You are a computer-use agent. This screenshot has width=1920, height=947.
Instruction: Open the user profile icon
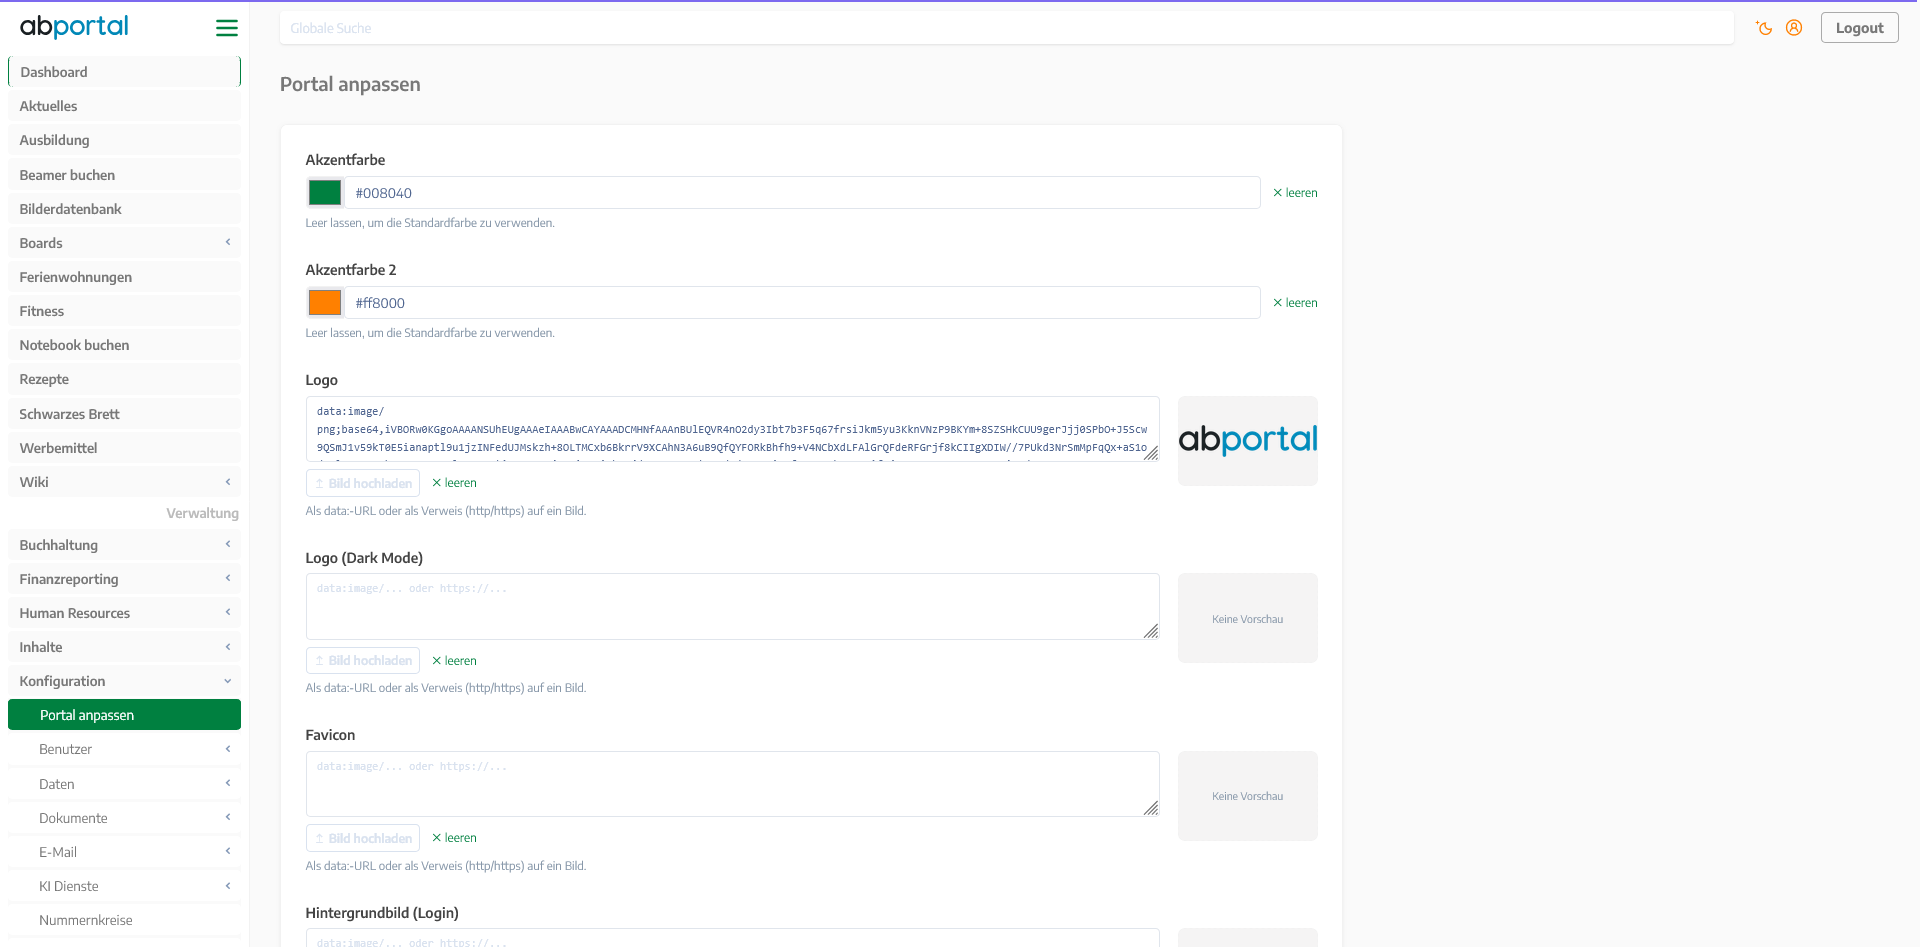click(x=1794, y=28)
